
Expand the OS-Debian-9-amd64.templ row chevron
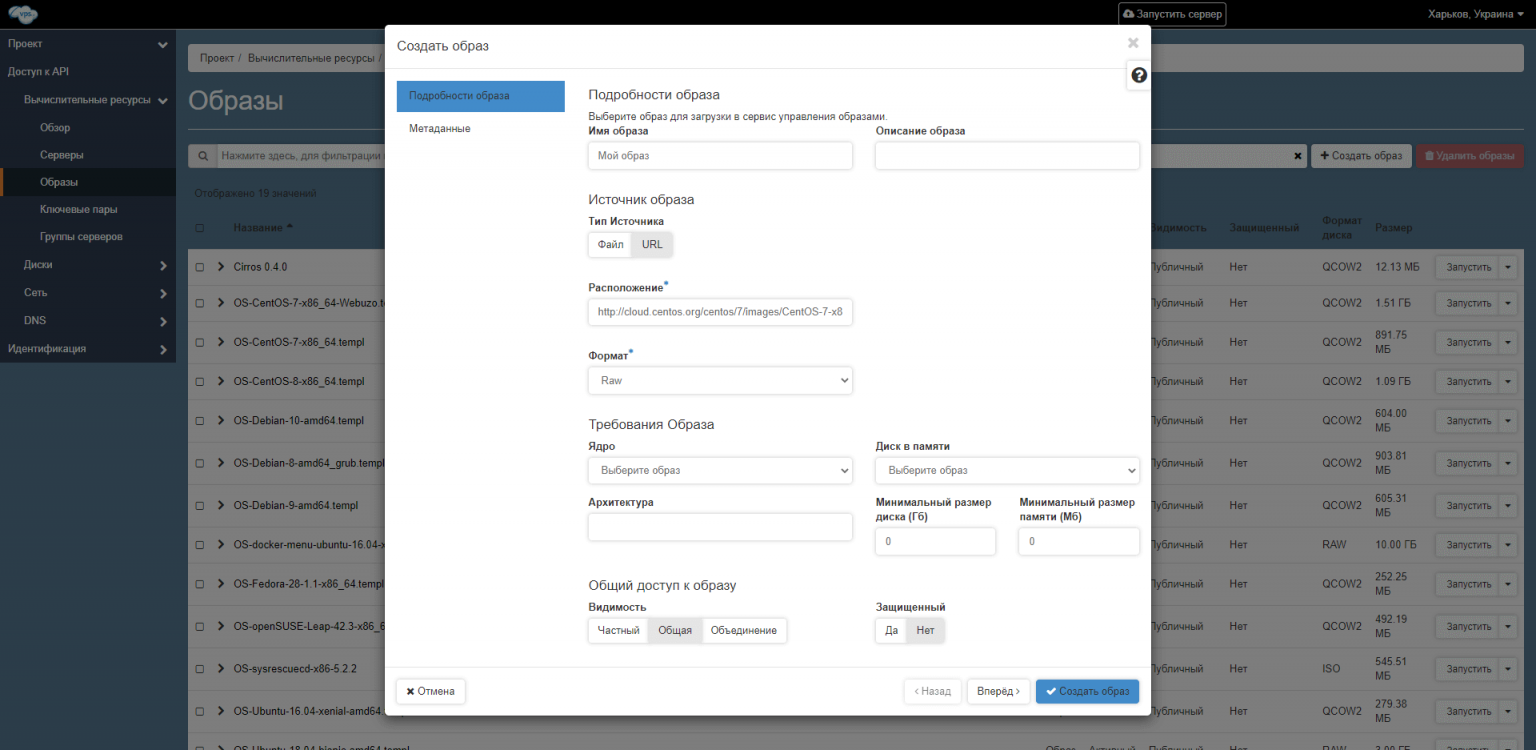(x=220, y=505)
